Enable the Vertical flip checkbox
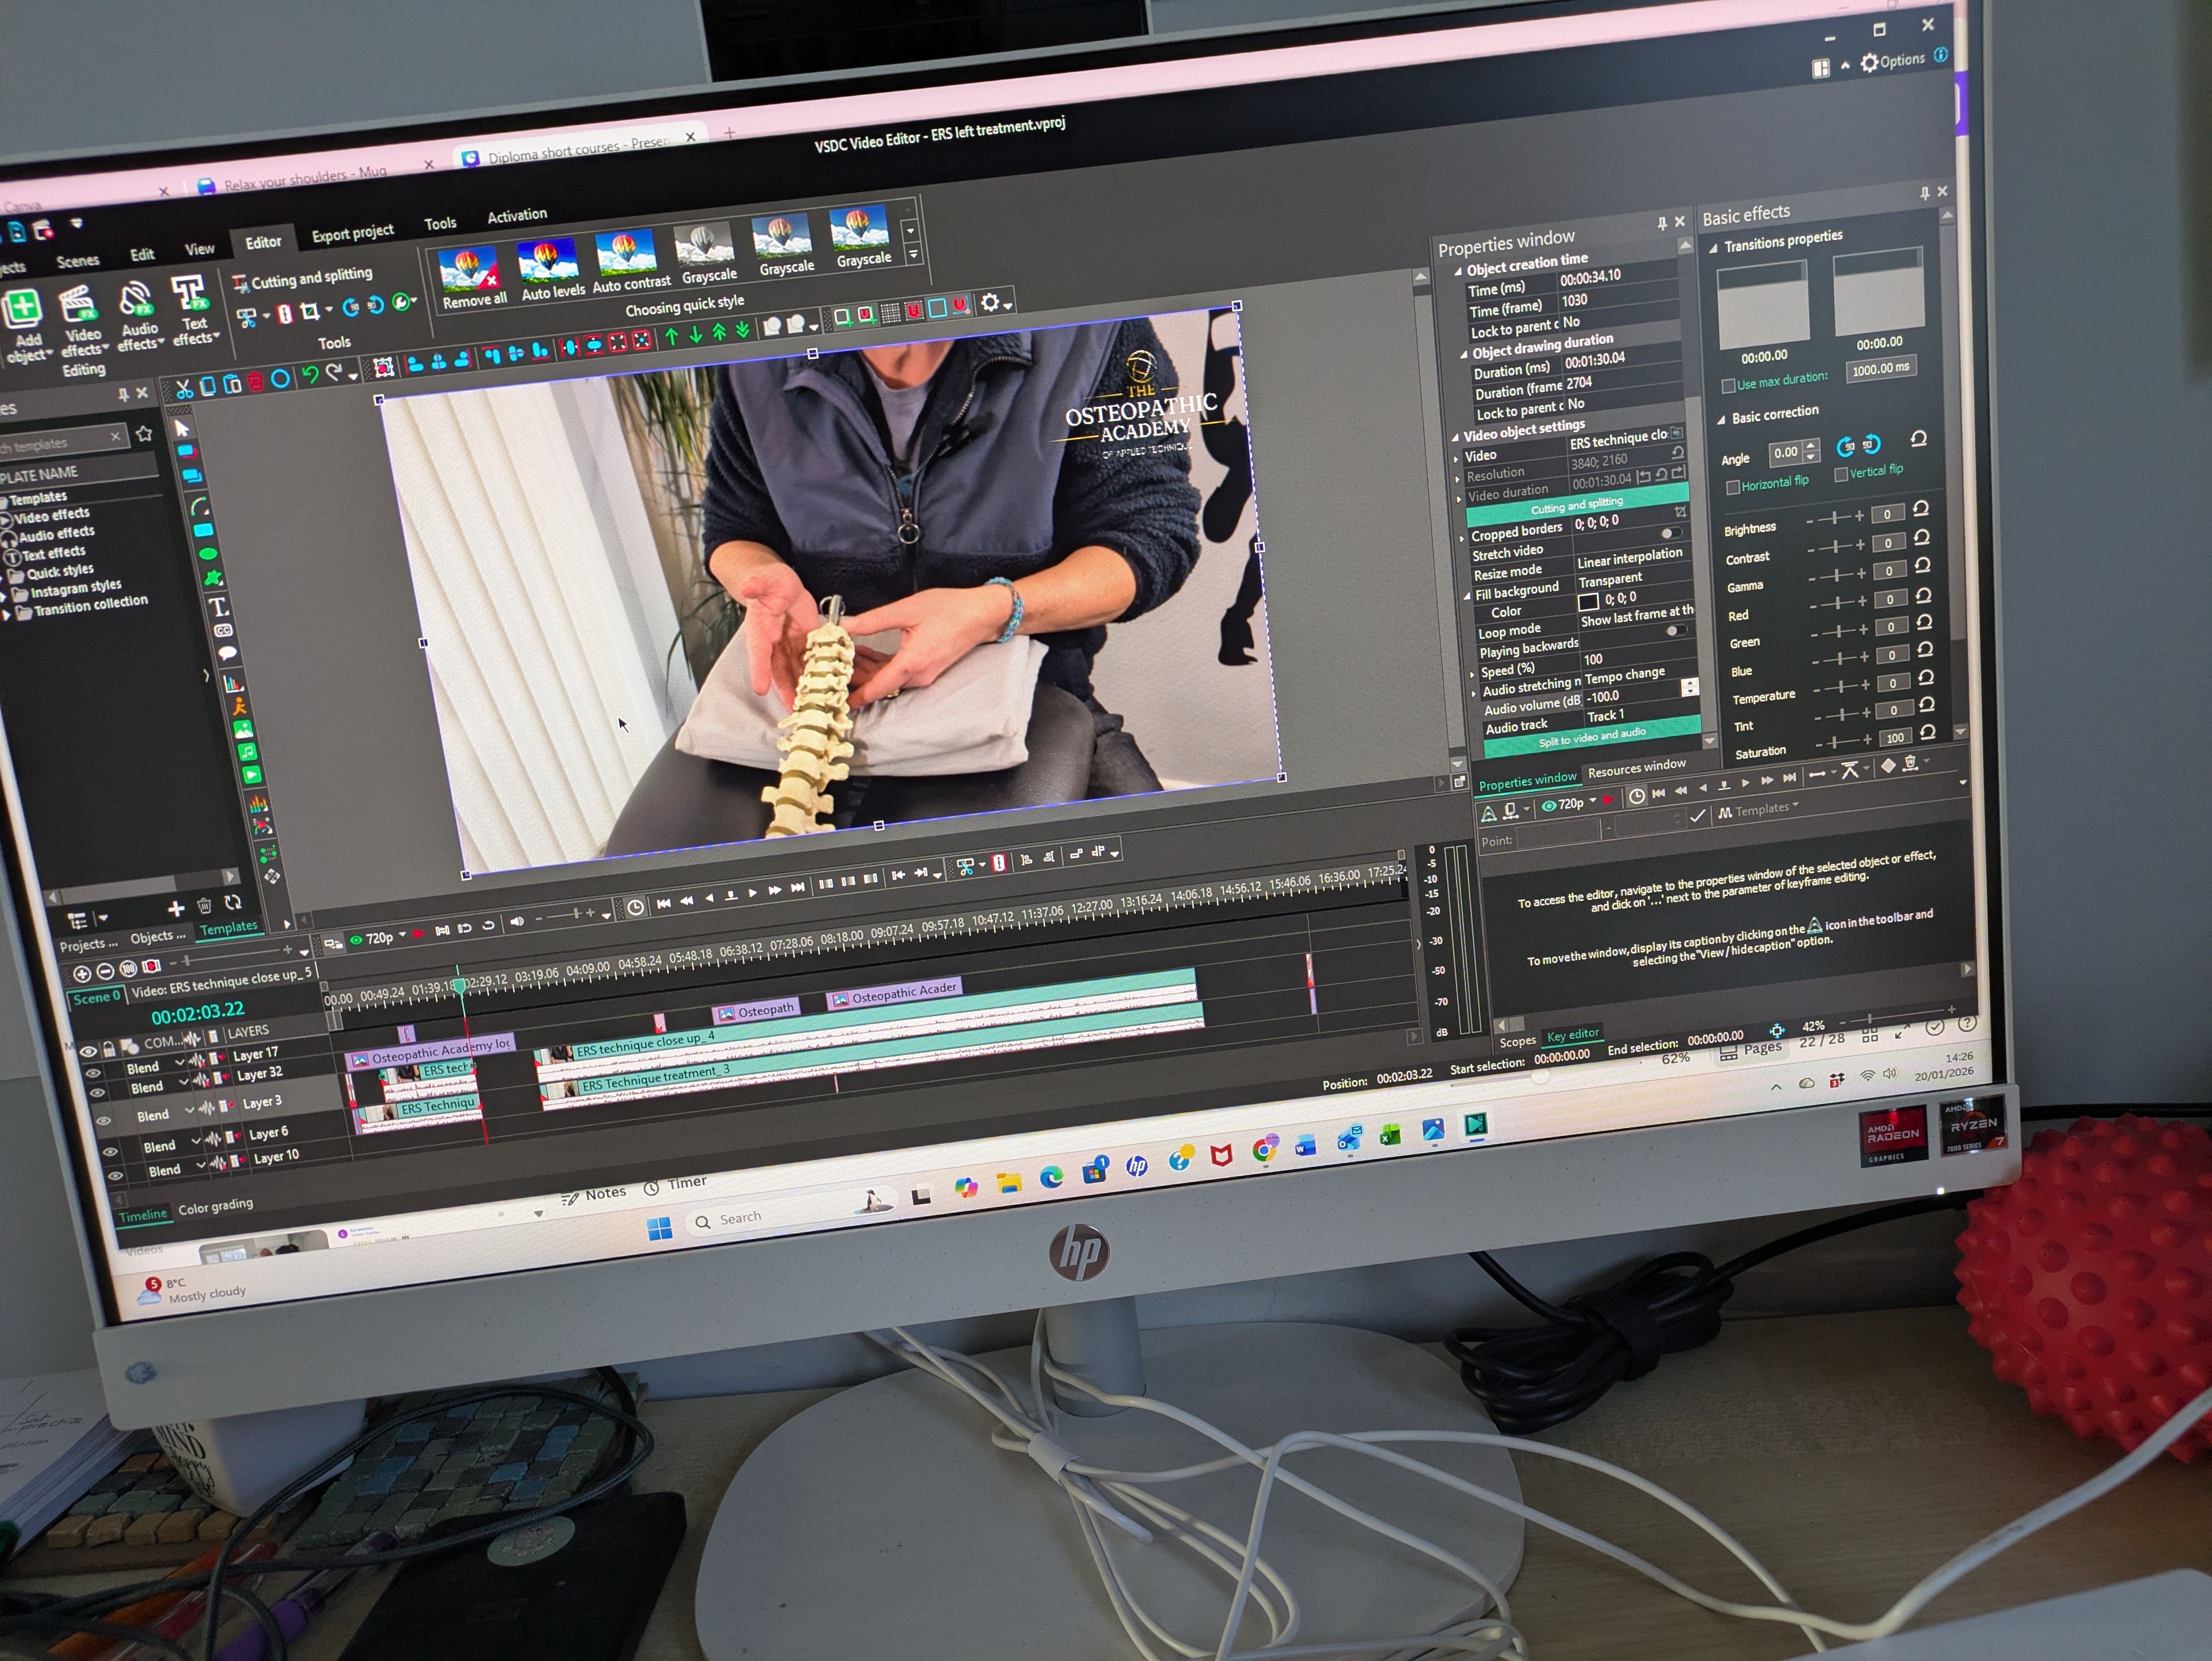The height and width of the screenshot is (1661, 2212). (x=1840, y=475)
